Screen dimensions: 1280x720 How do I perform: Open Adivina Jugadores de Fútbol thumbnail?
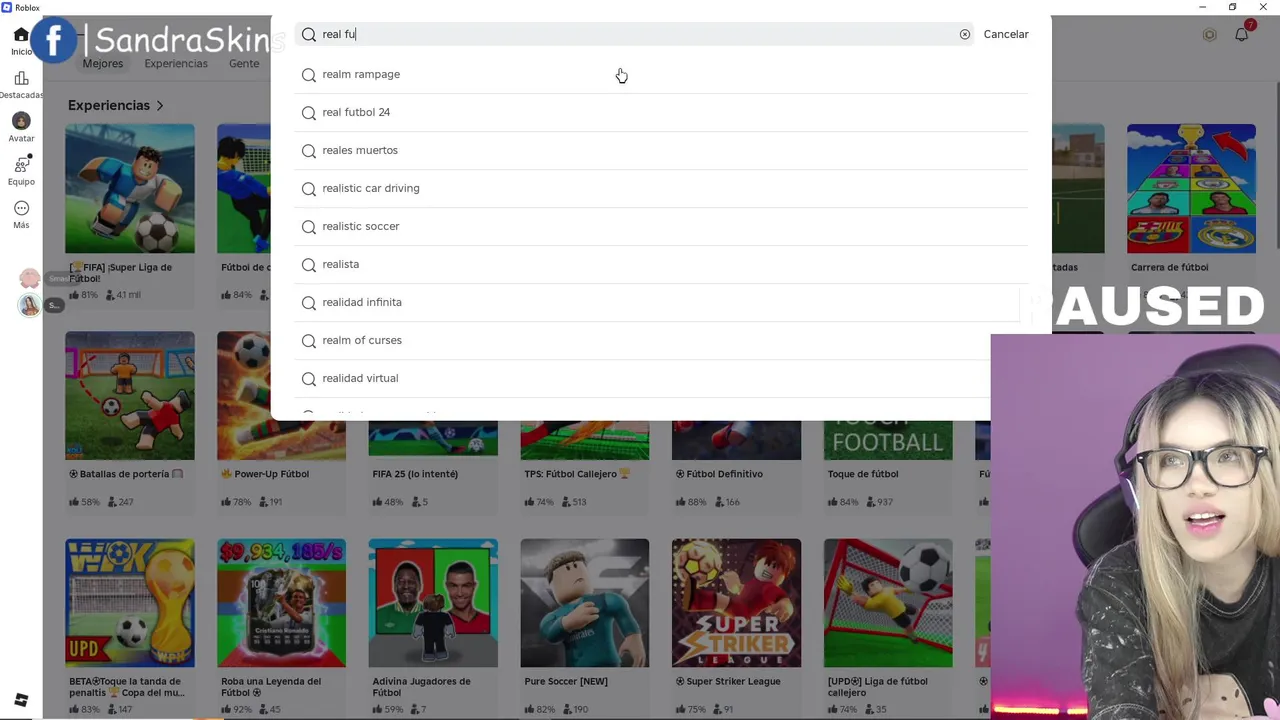click(433, 603)
